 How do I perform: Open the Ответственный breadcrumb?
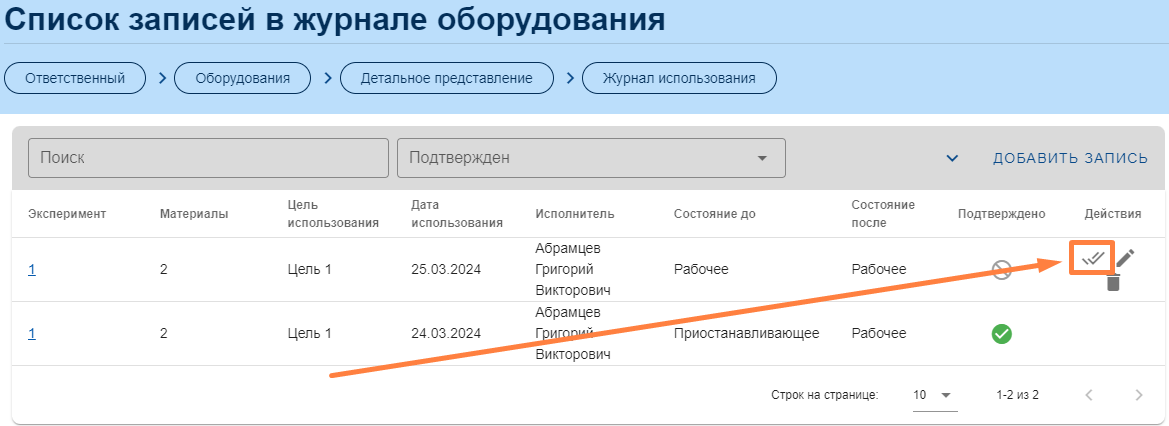(x=75, y=78)
